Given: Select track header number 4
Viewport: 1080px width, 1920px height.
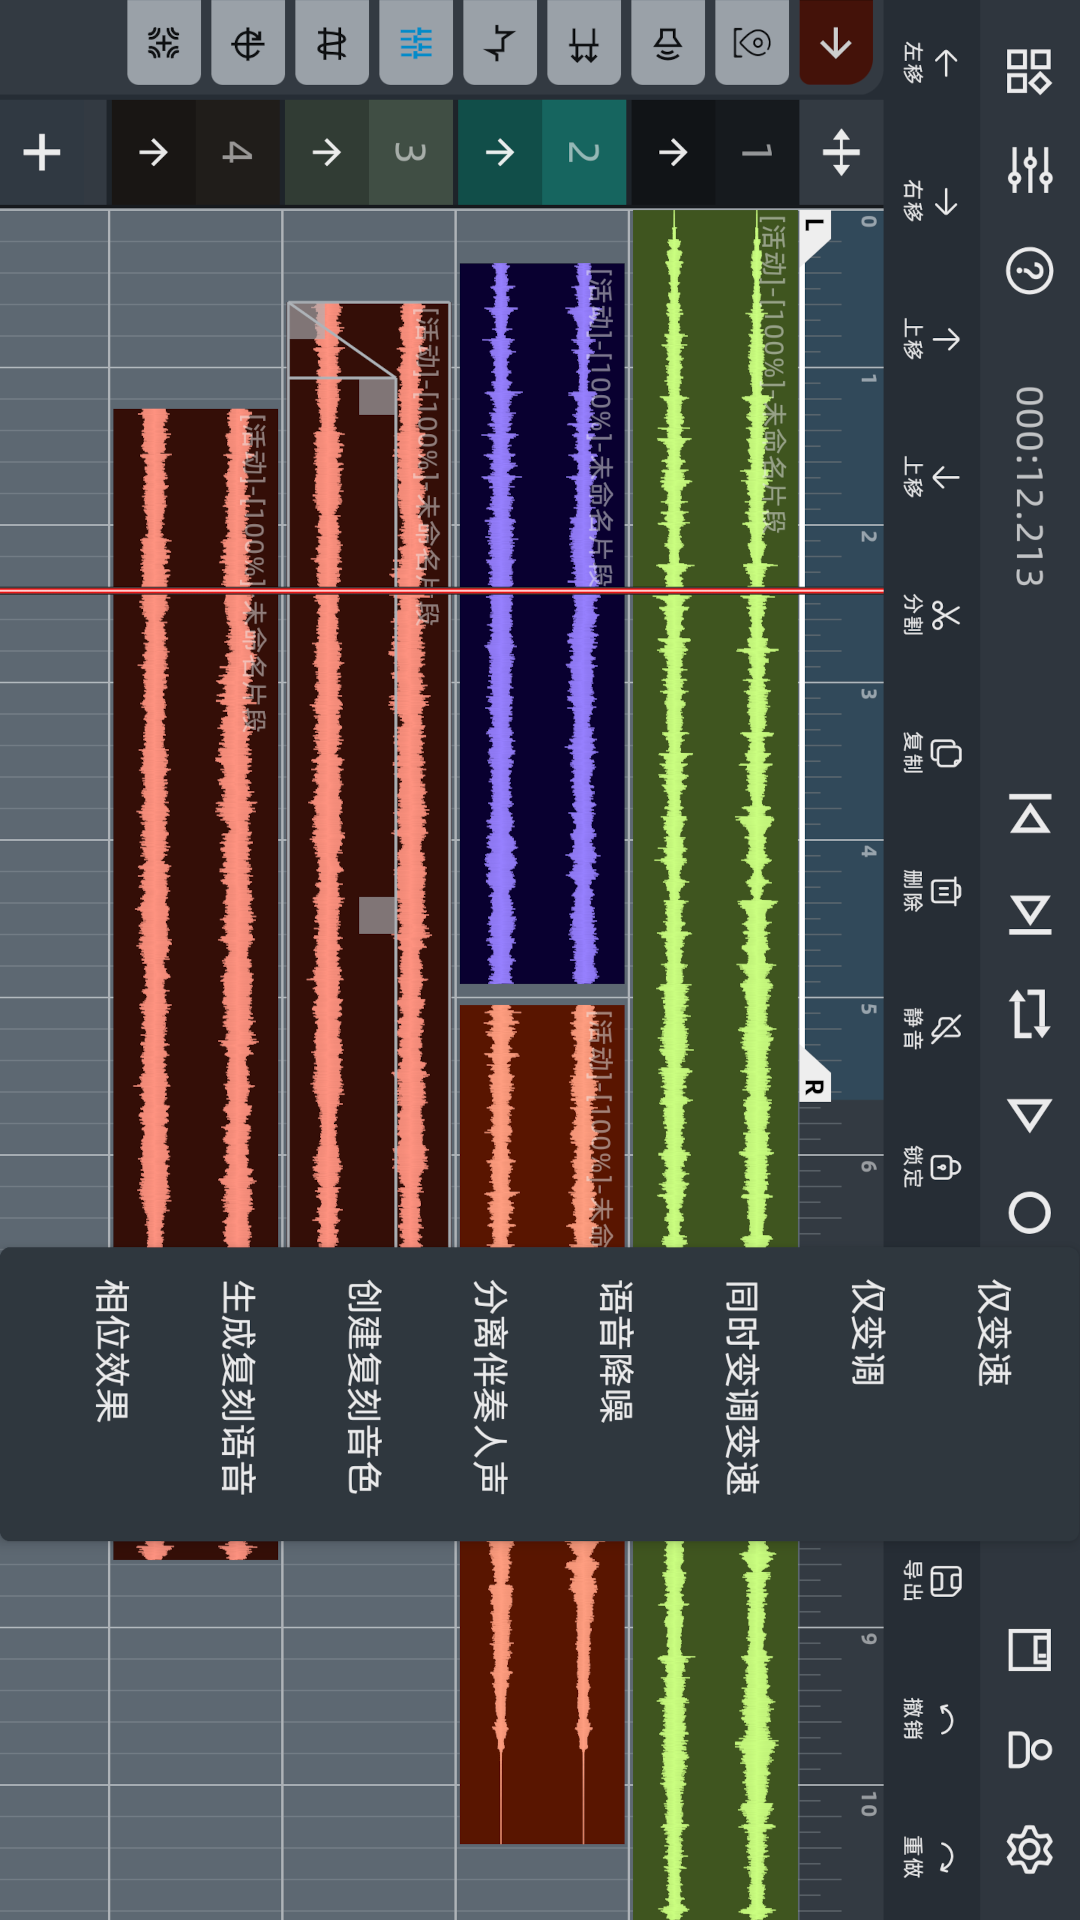Looking at the screenshot, I should [x=237, y=152].
